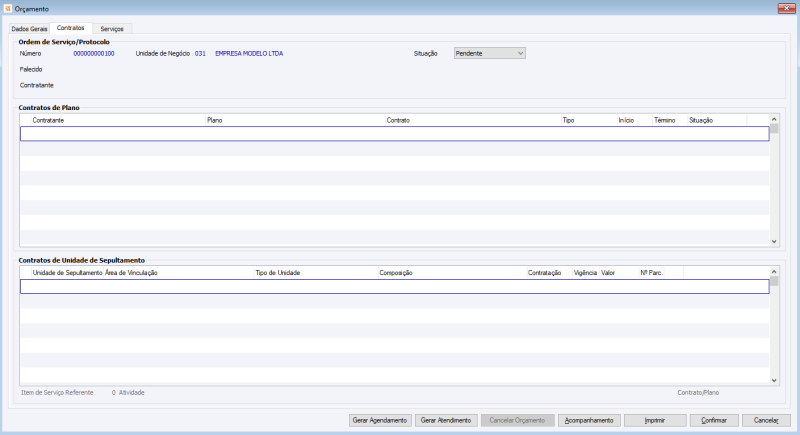The width and height of the screenshot is (800, 435).
Task: Click the Tipo column header
Action: tap(589, 120)
